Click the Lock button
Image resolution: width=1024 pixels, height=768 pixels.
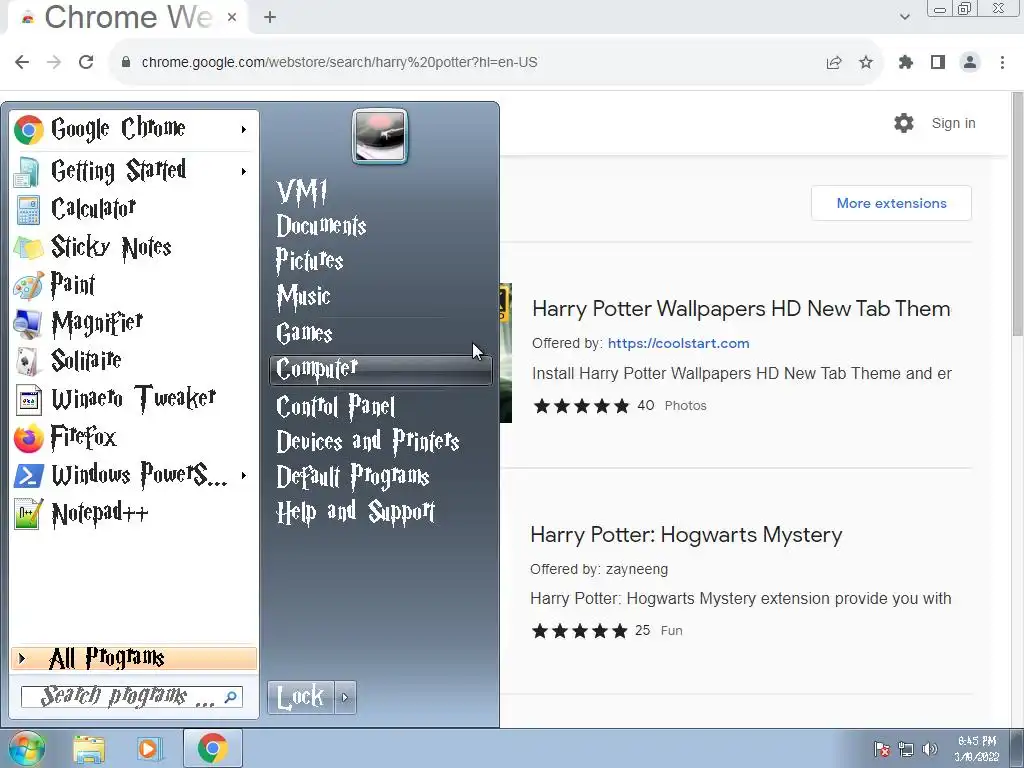[x=301, y=697]
